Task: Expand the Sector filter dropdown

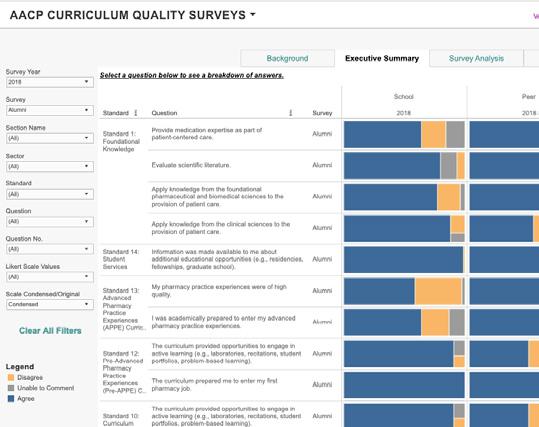Action: pyautogui.click(x=50, y=166)
